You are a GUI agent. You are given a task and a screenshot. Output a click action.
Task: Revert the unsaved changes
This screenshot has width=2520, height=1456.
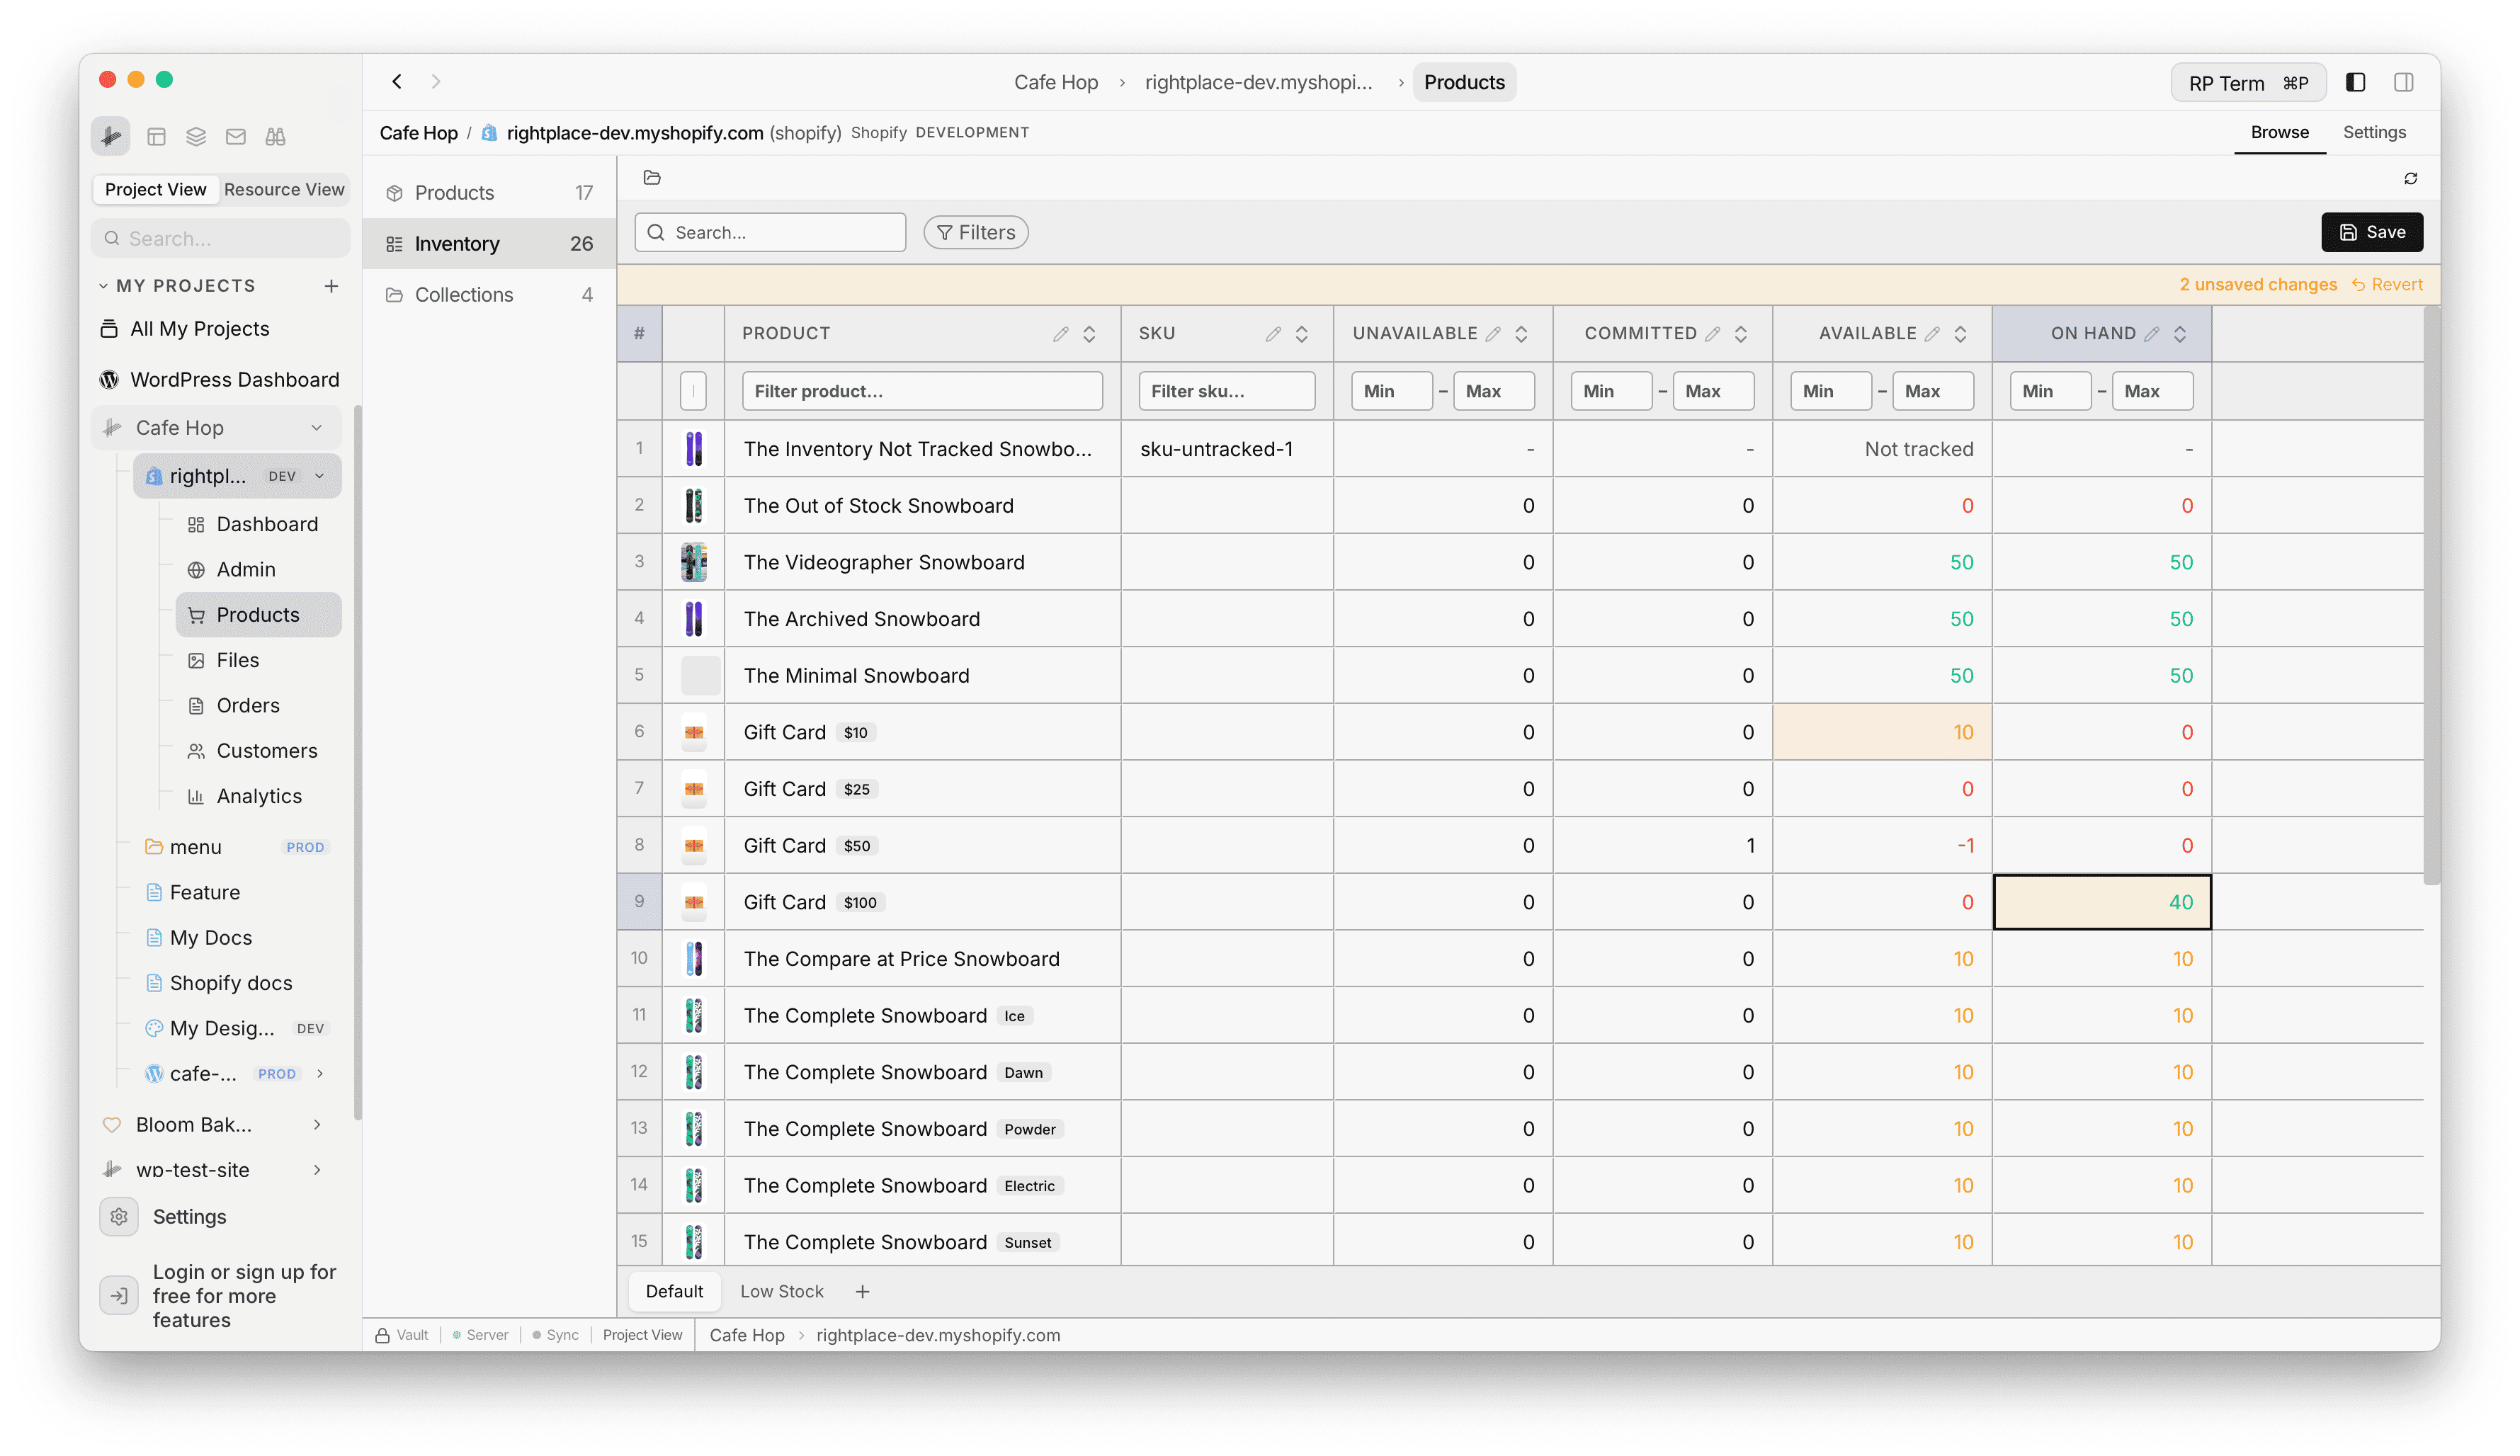click(2387, 285)
